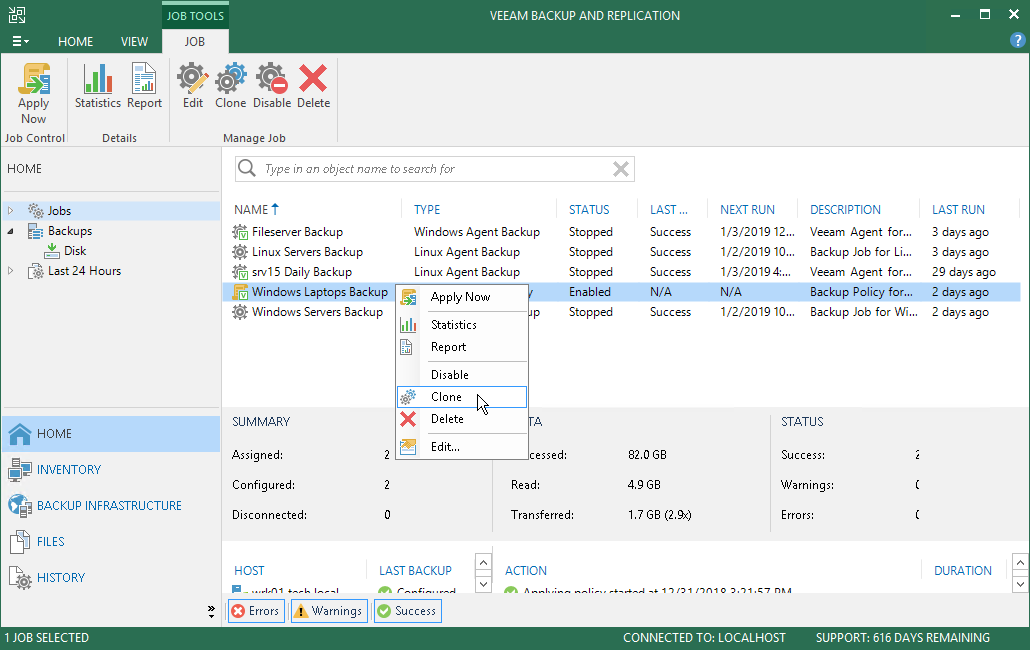The height and width of the screenshot is (650, 1030).
Task: Open the main application menu dropdown
Action: (20, 41)
